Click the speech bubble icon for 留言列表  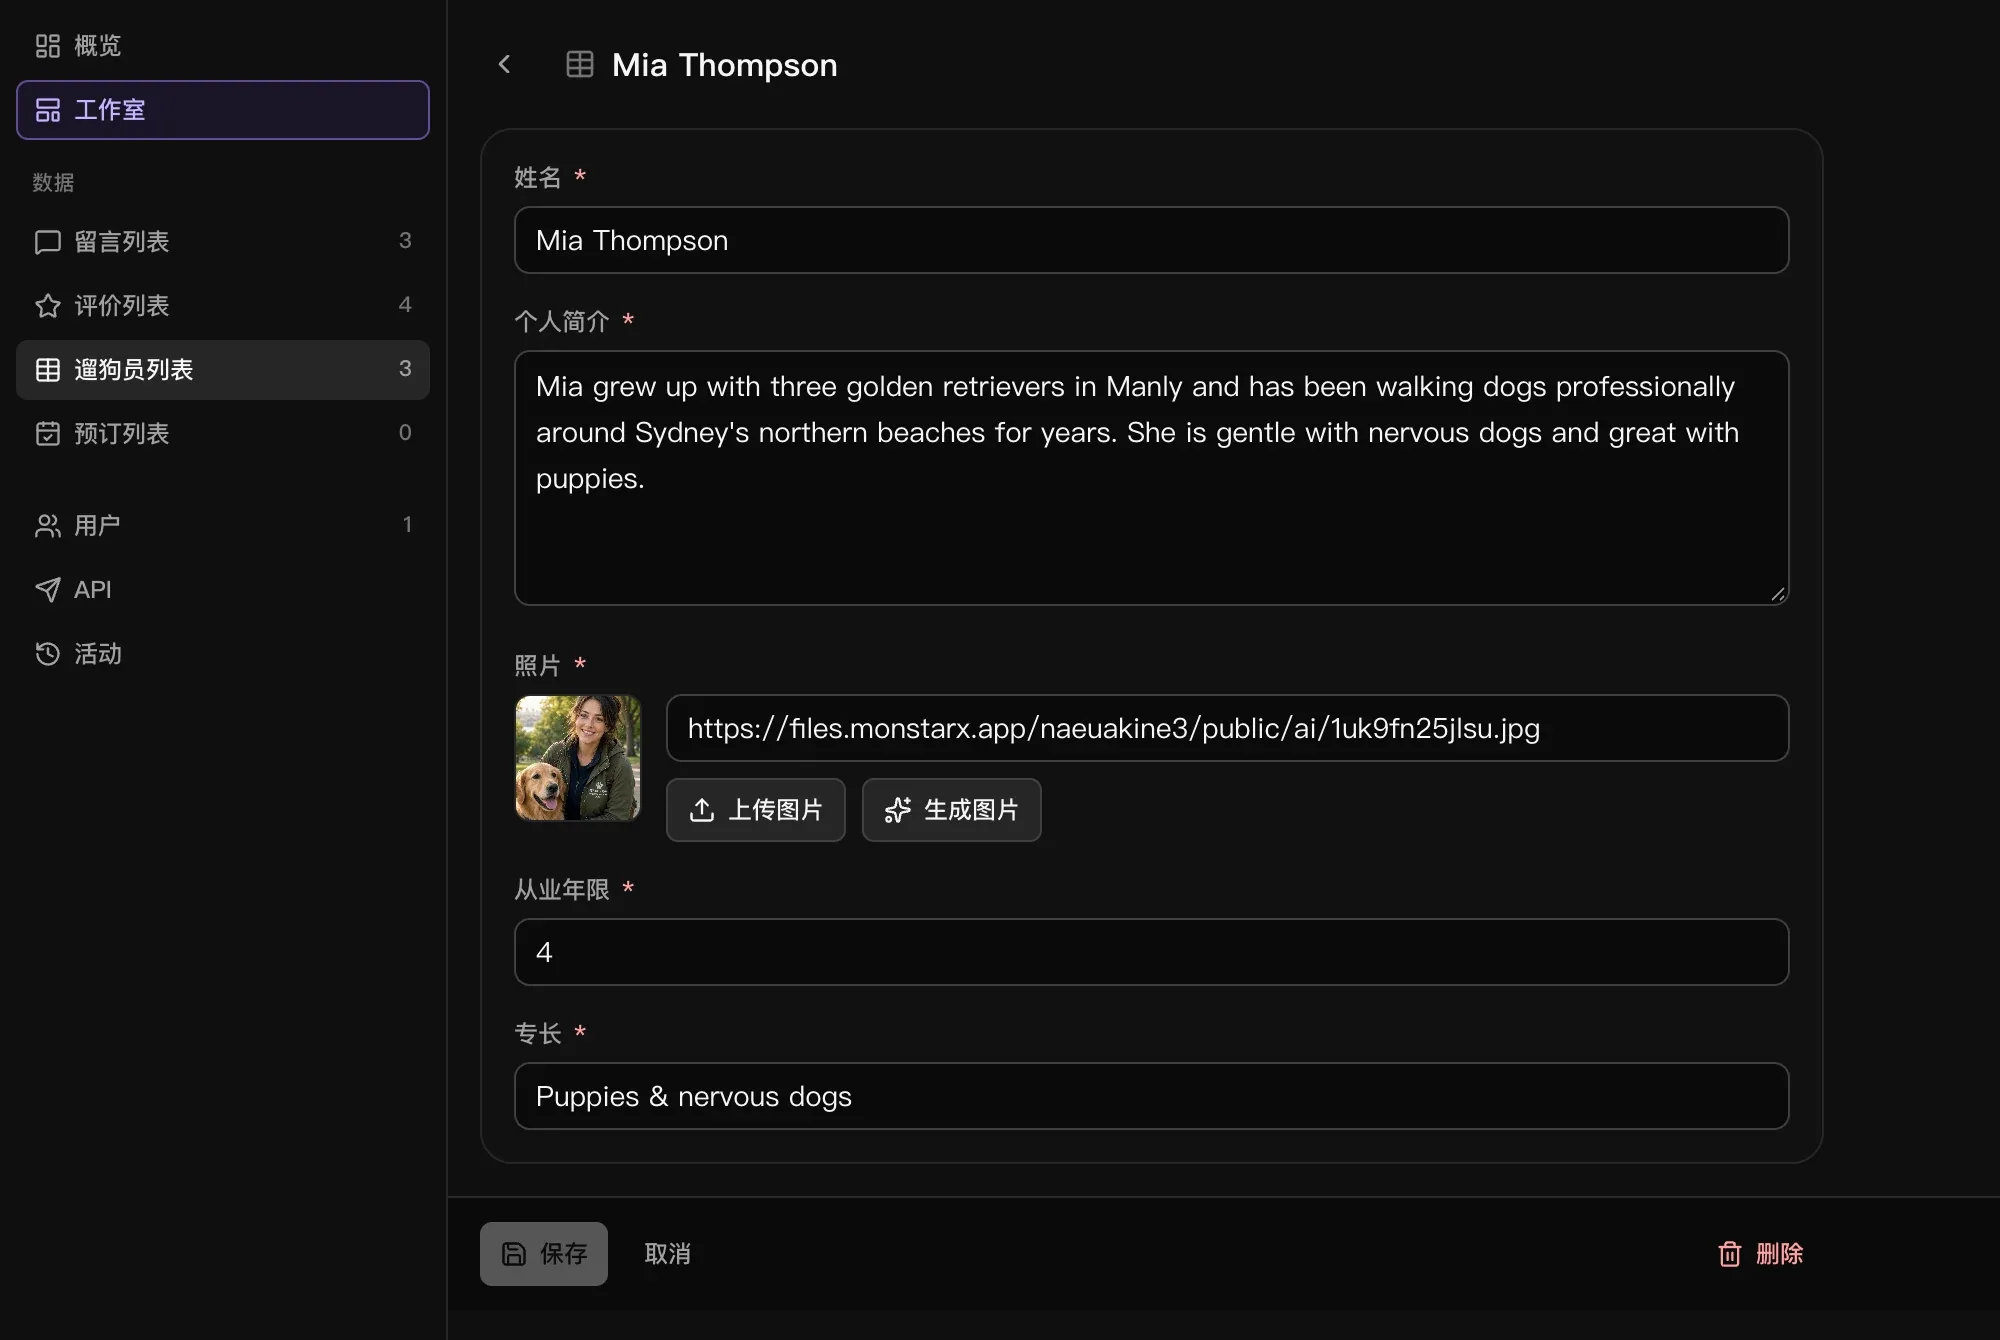point(48,242)
